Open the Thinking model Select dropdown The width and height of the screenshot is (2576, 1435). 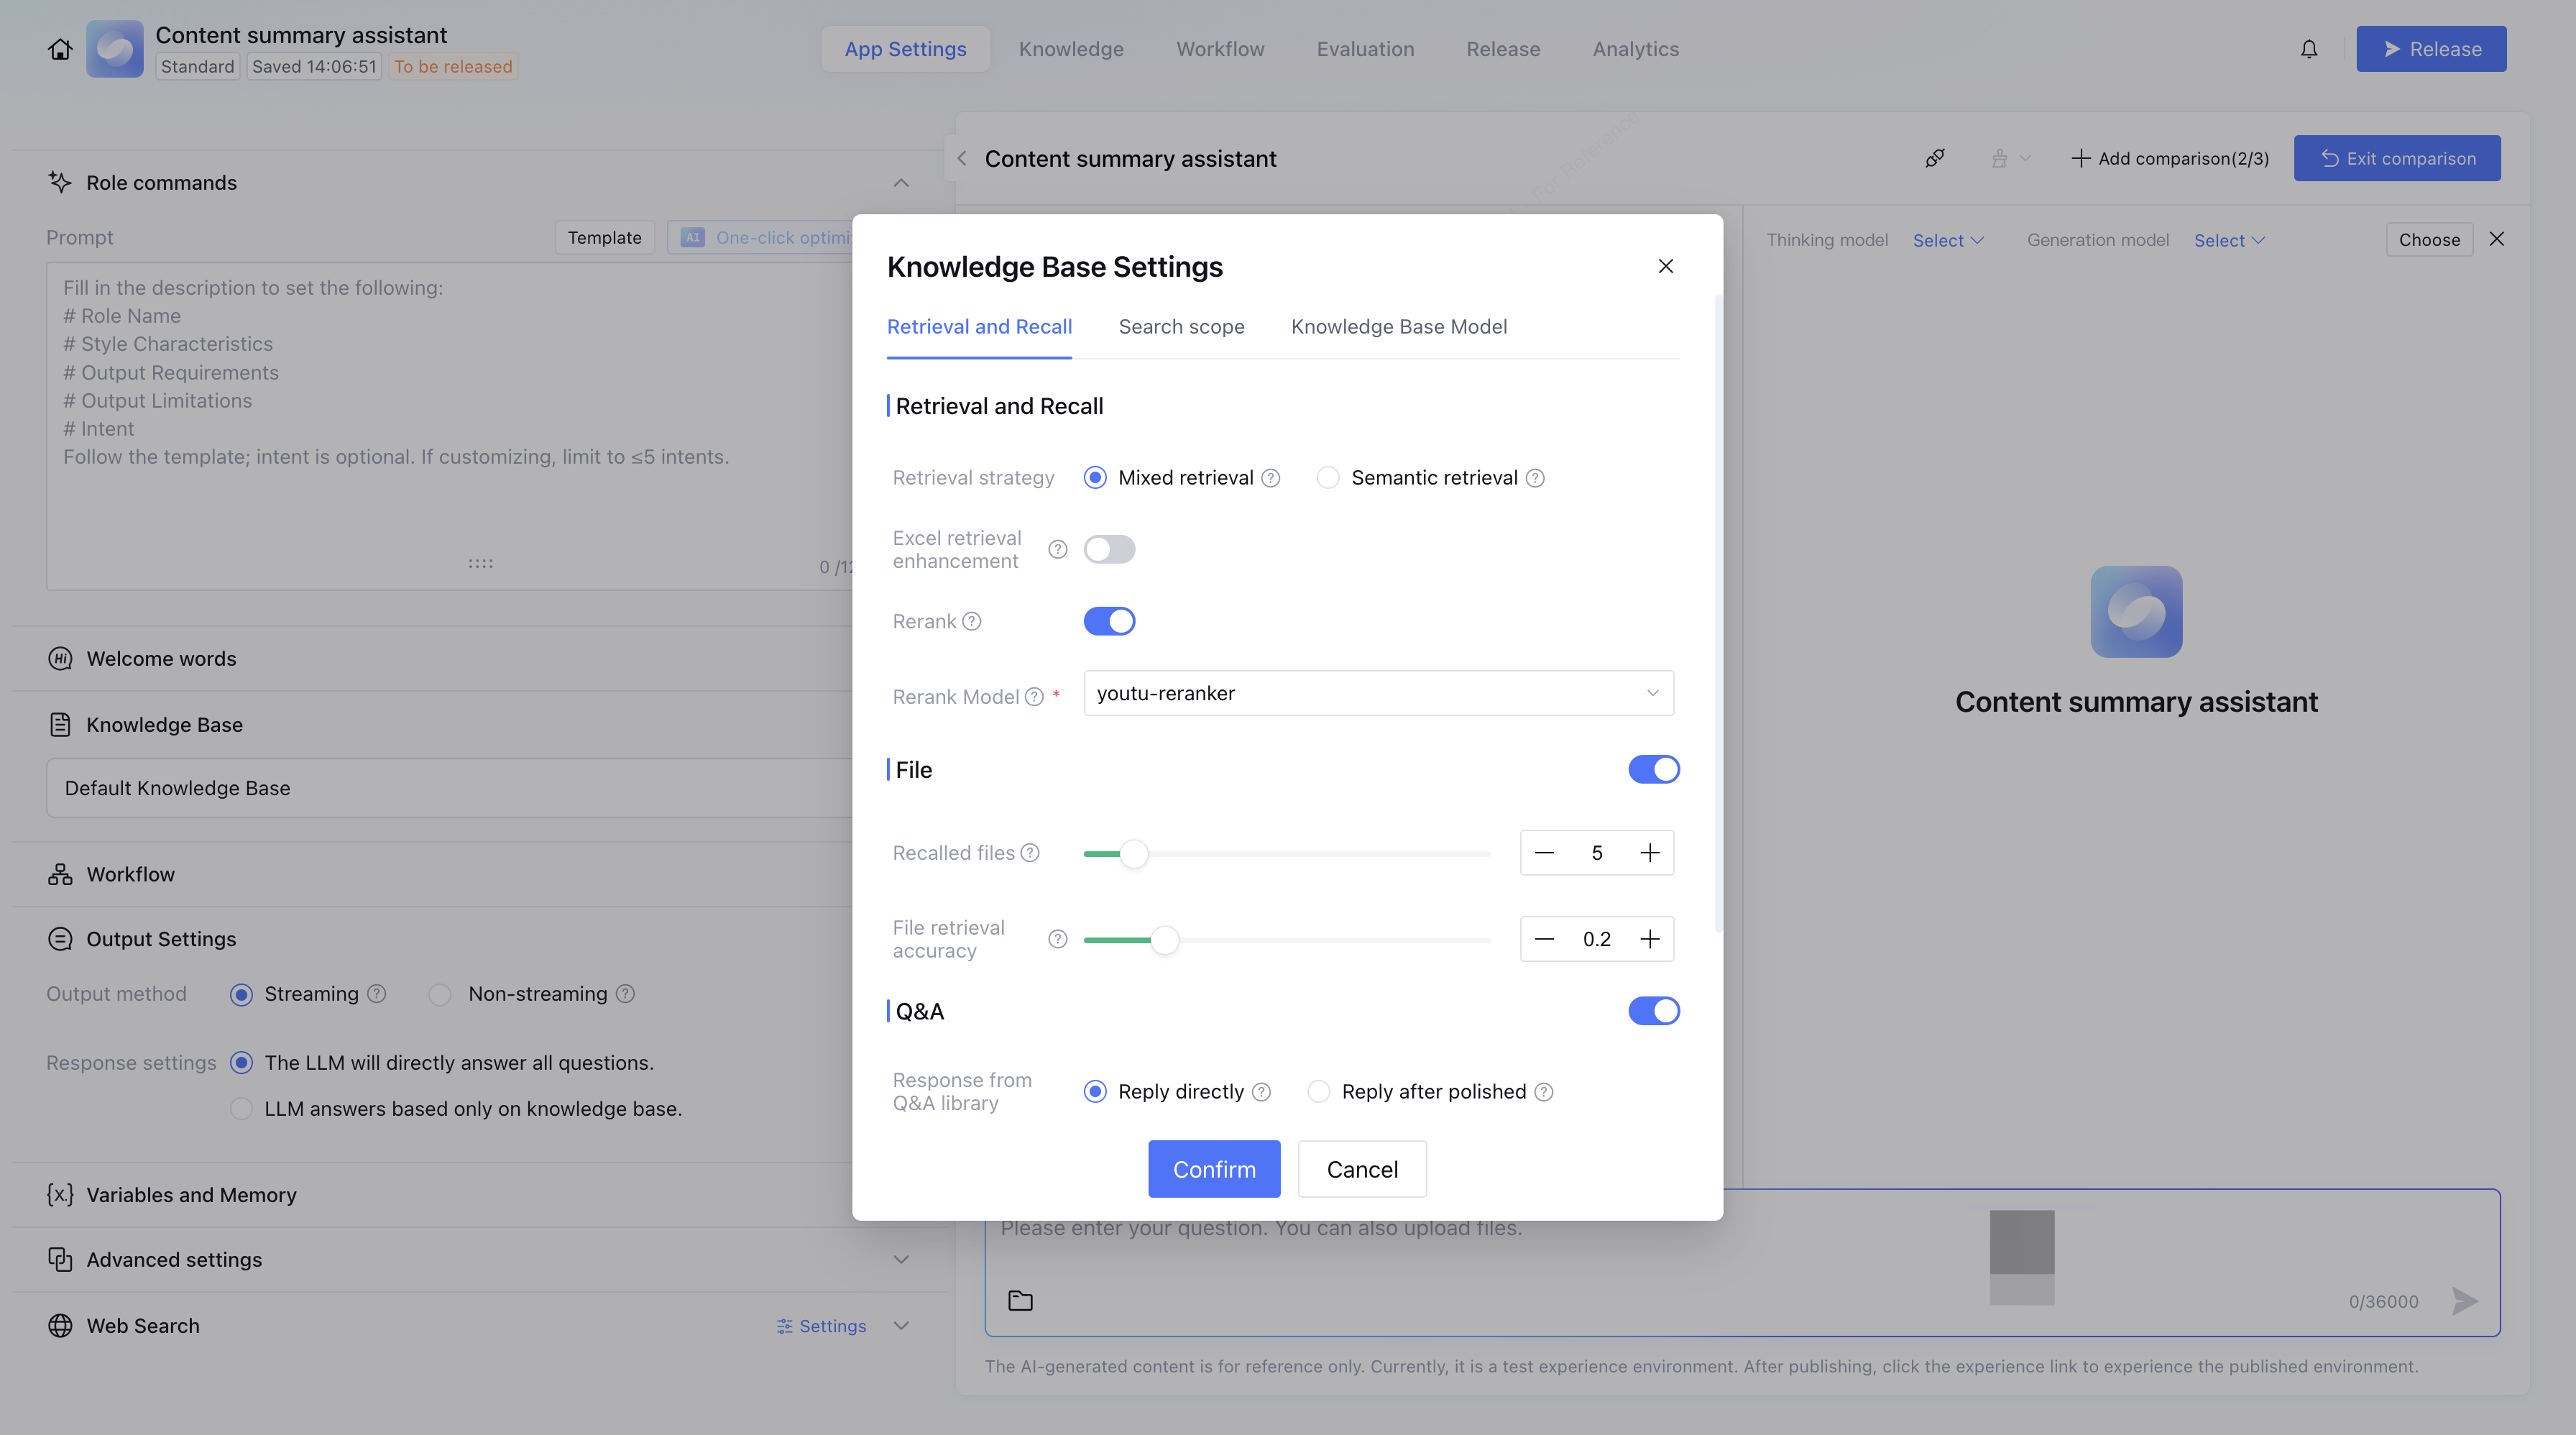tap(1947, 240)
